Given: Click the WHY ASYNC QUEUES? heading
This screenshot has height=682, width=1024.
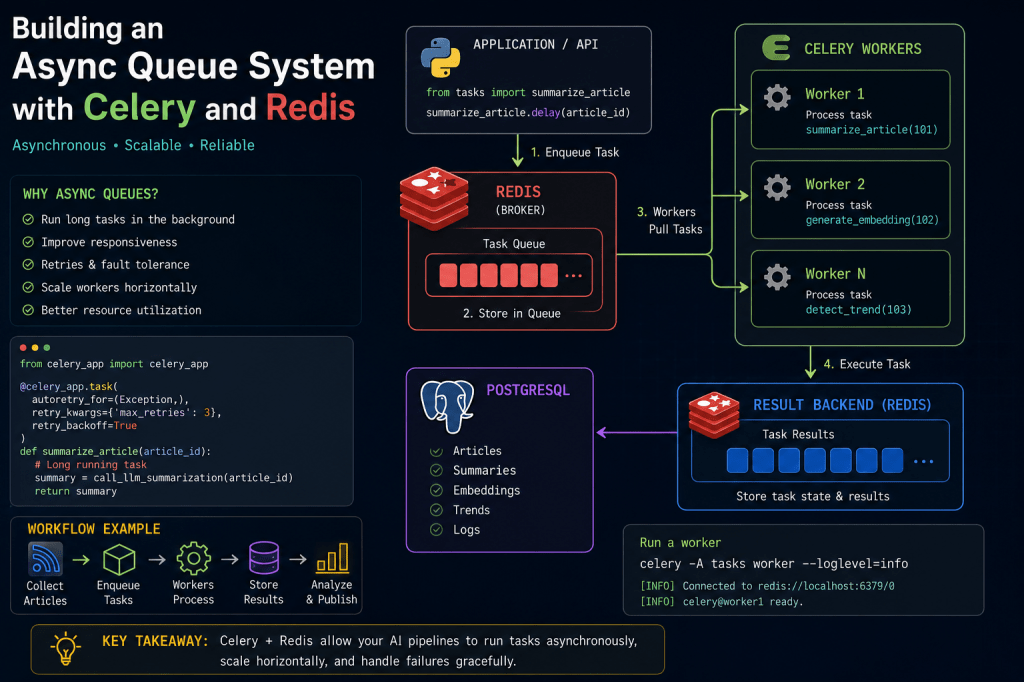Looking at the screenshot, I should click(91, 194).
